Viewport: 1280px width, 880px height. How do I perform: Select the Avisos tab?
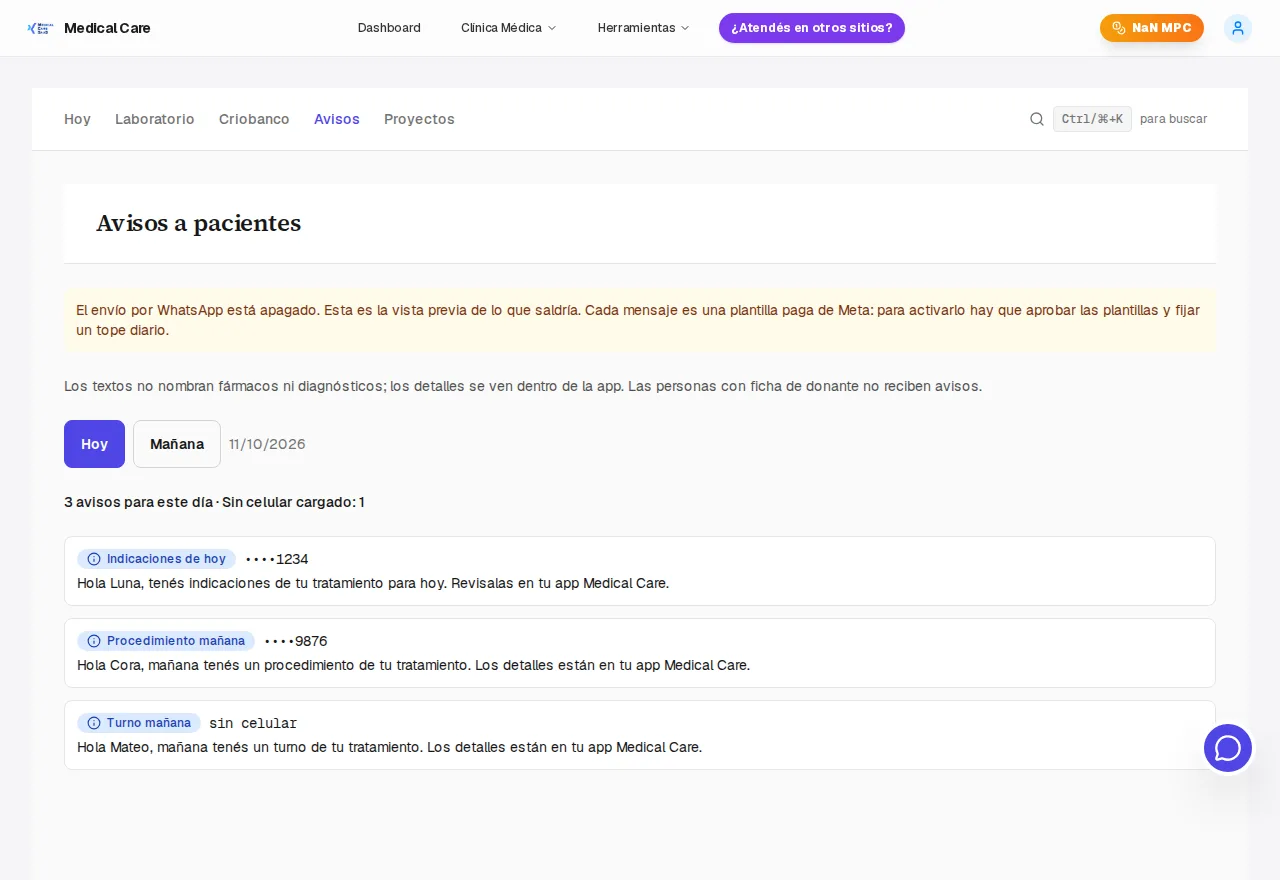click(337, 119)
